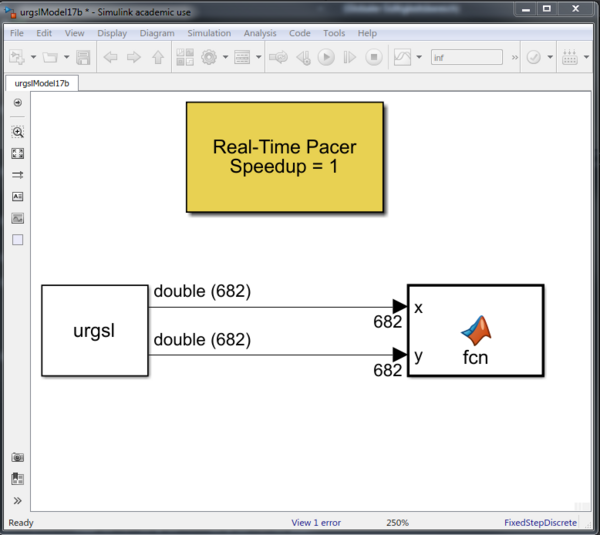The width and height of the screenshot is (600, 535).
Task: Click the Step Forward button
Action: [x=349, y=57]
